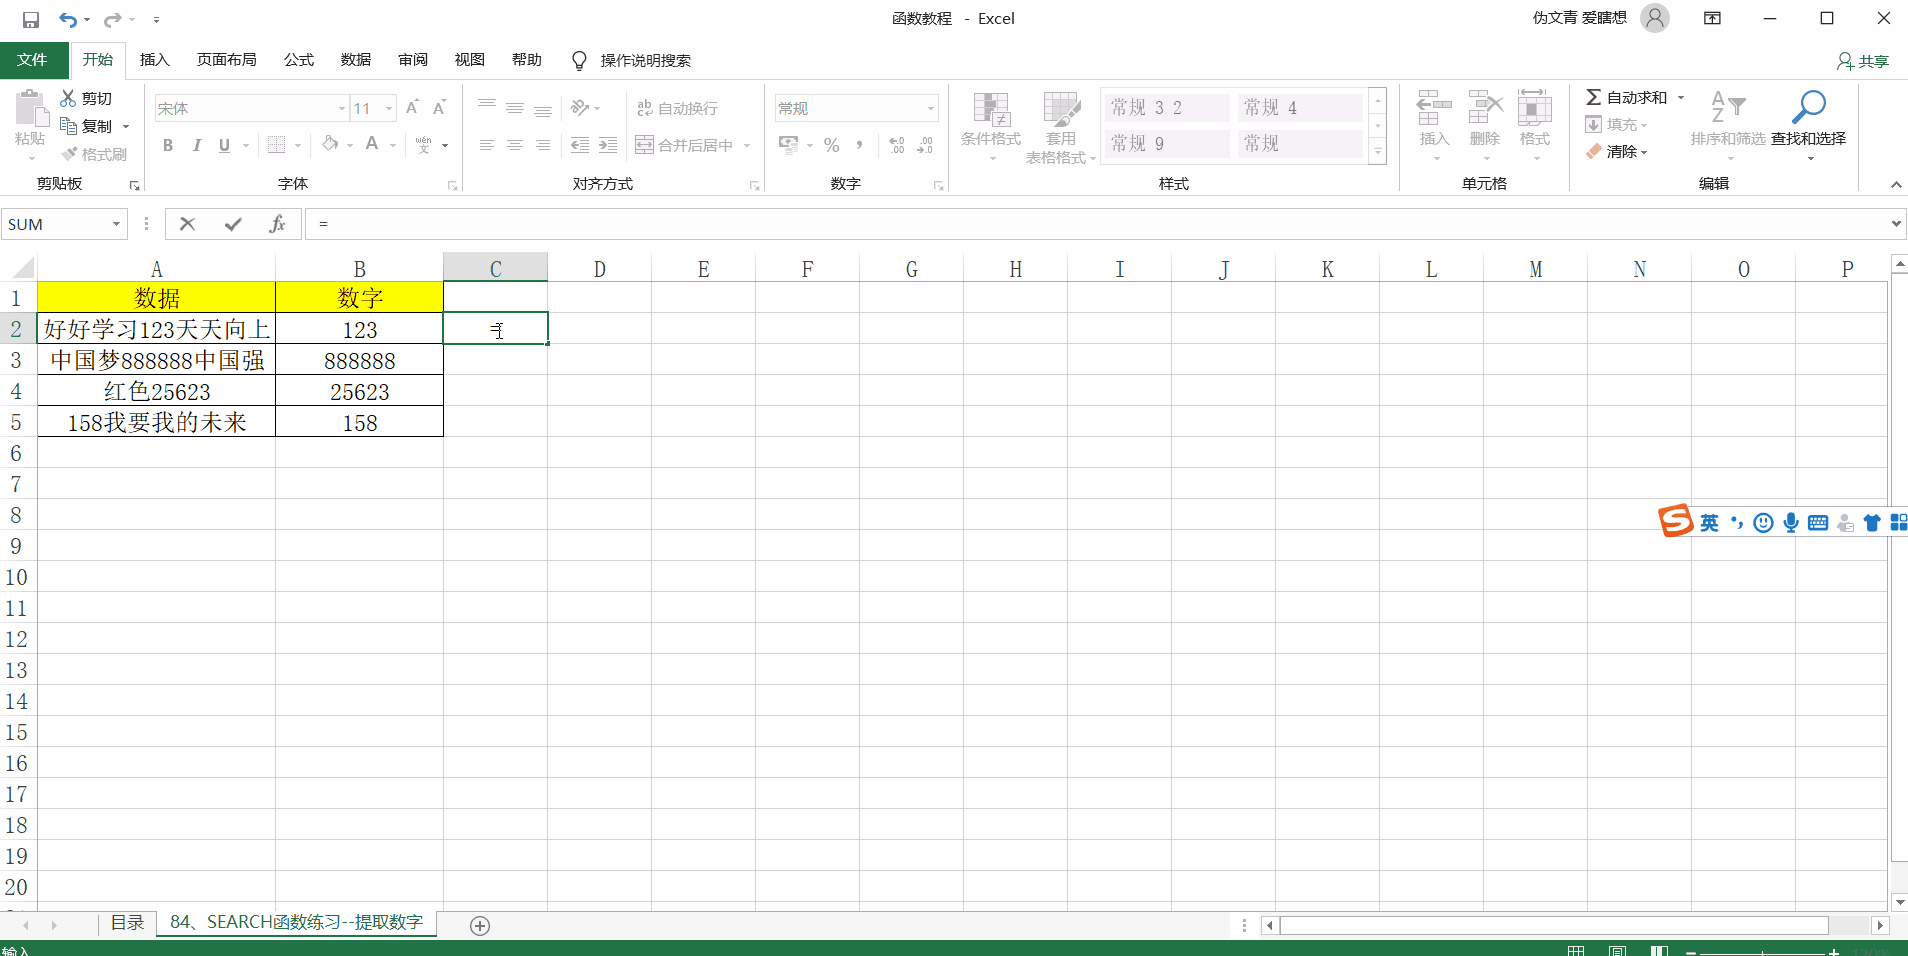The width and height of the screenshot is (1908, 956).
Task: Click the add new sheet button
Action: (x=479, y=926)
